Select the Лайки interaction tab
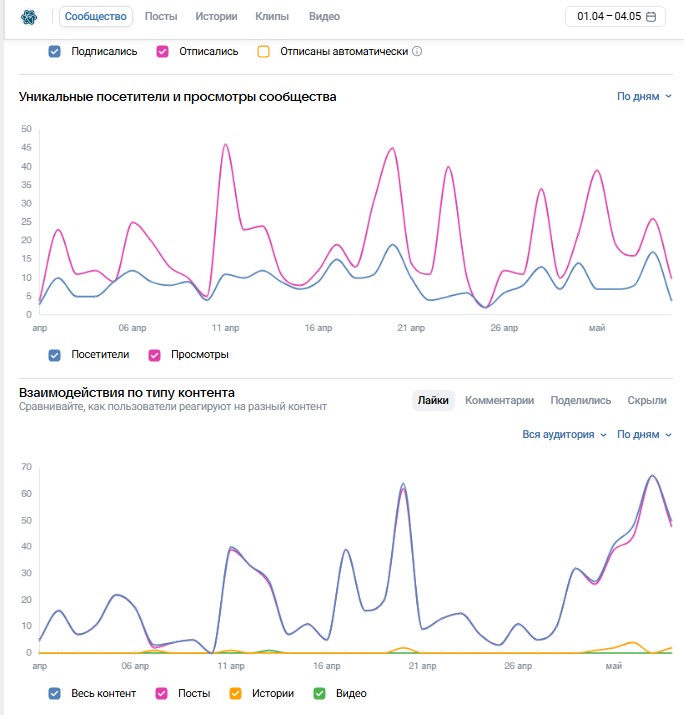This screenshot has width=684, height=715. (x=433, y=400)
